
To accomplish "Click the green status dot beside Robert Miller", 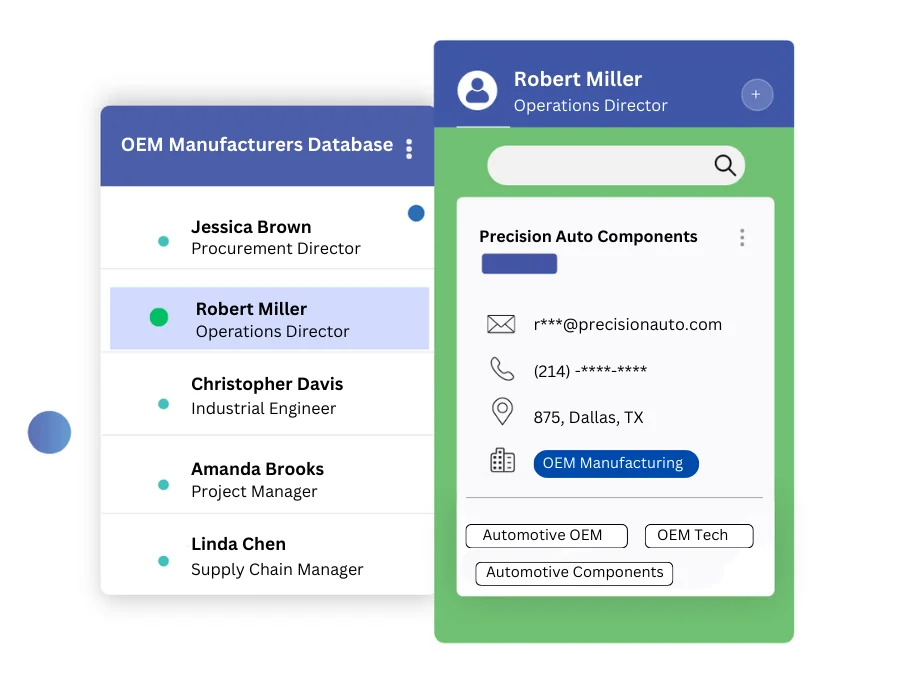I will 159,317.
